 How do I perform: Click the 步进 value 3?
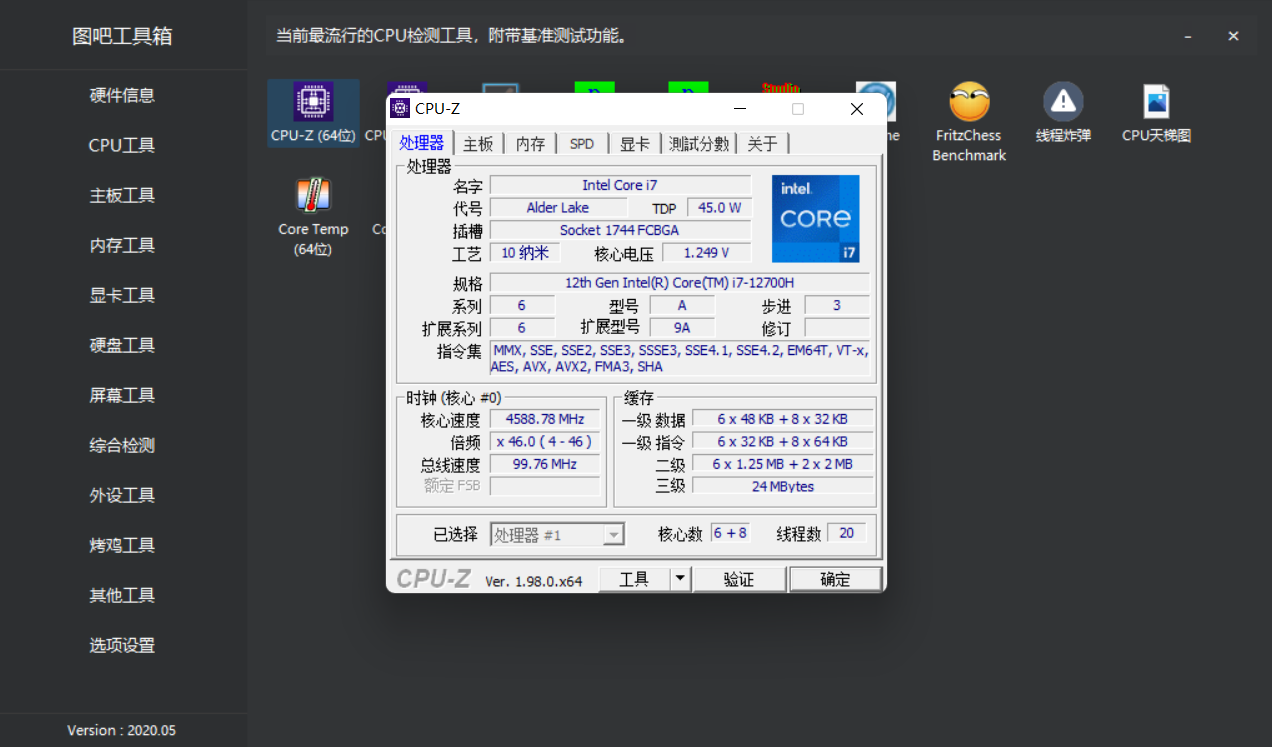[x=837, y=305]
